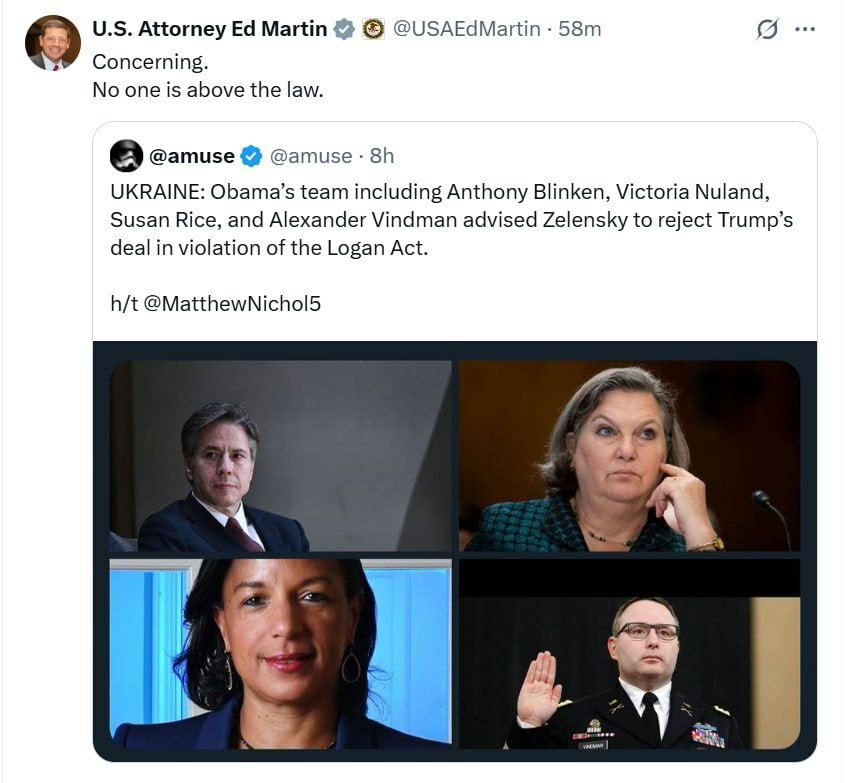Screen dimensions: 854x783
Task: Open the bottom-left photo with blue background
Action: click(x=281, y=654)
